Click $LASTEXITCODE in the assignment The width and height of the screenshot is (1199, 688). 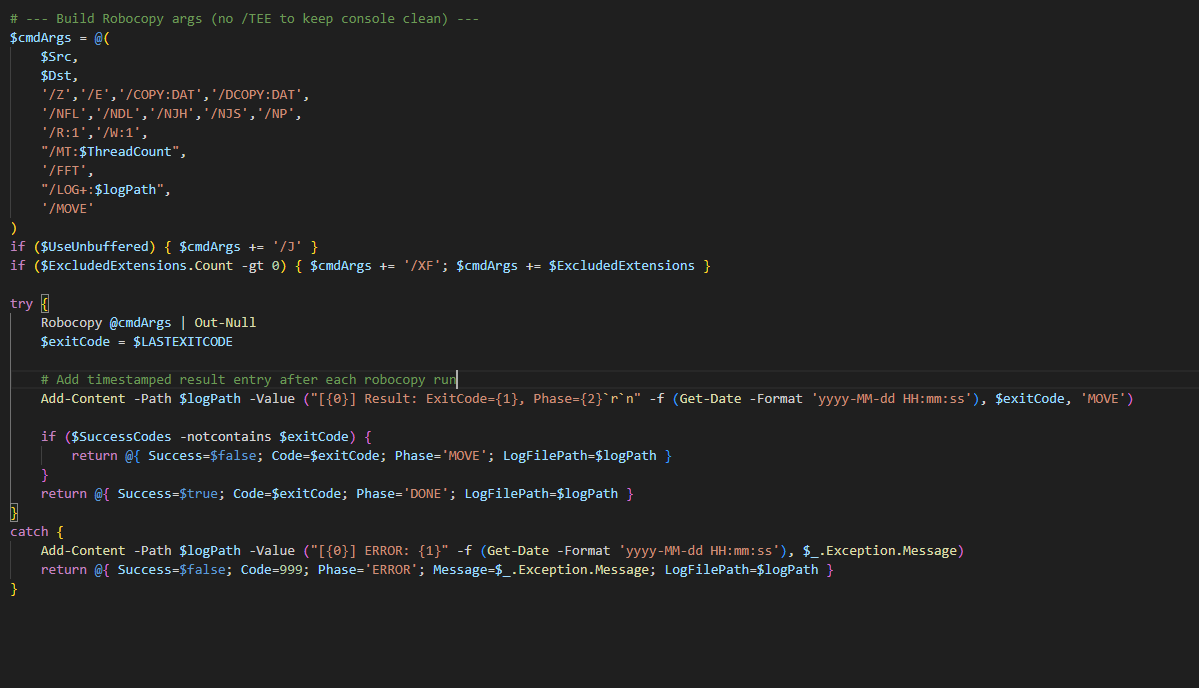click(183, 342)
